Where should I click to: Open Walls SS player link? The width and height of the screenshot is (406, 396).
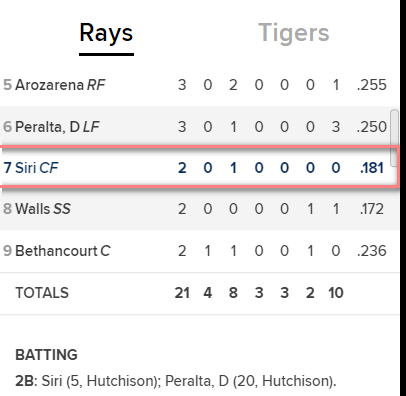pyautogui.click(x=43, y=209)
